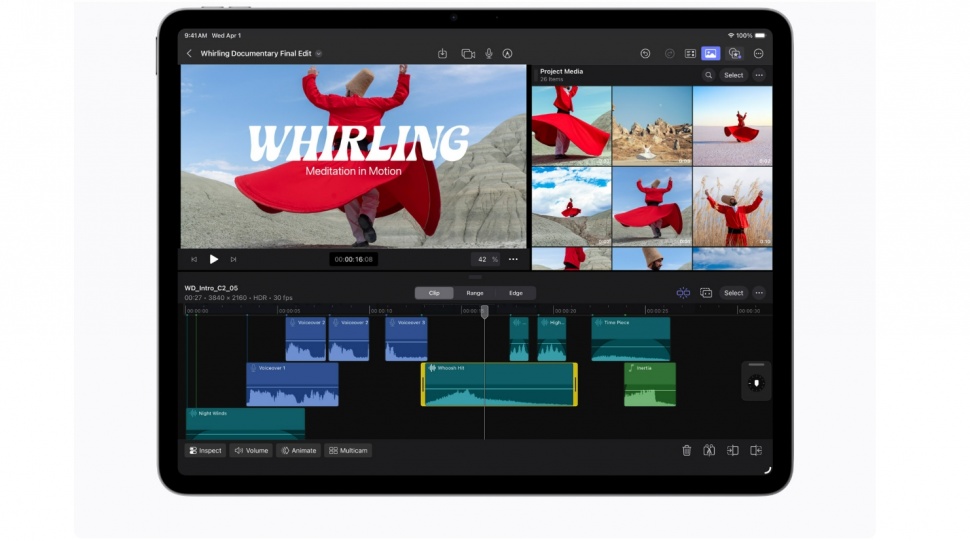Tap the battery indicator in status bar

pyautogui.click(x=760, y=36)
